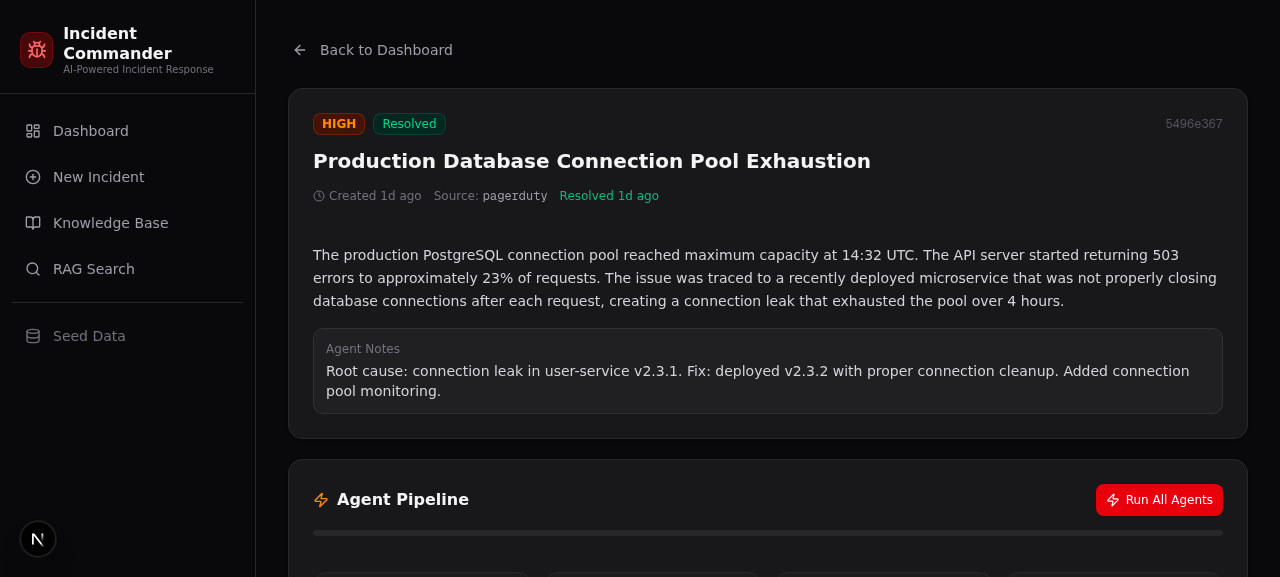
Task: Click the 'Agent Pipeline' heading
Action: 403,500
